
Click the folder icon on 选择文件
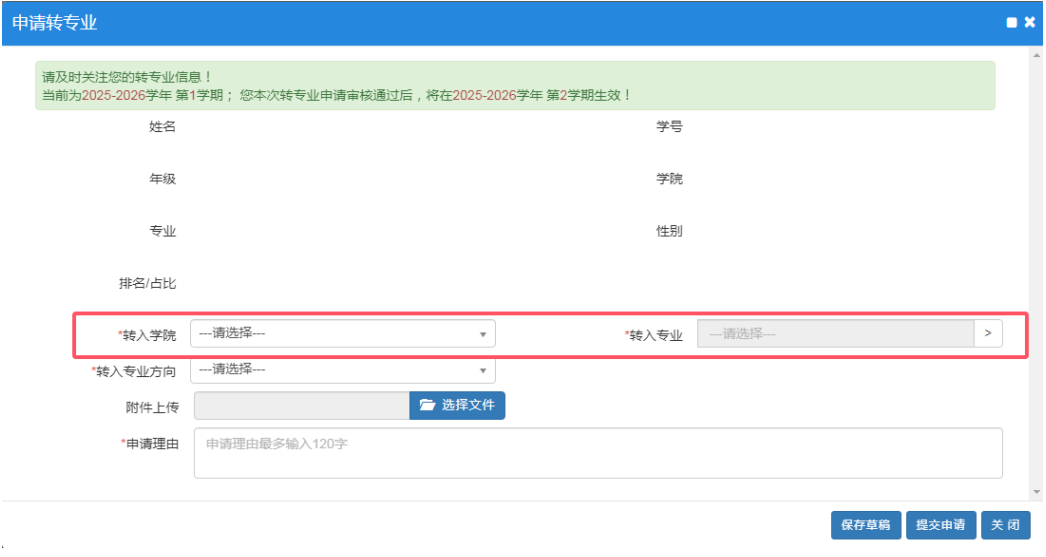(x=428, y=405)
